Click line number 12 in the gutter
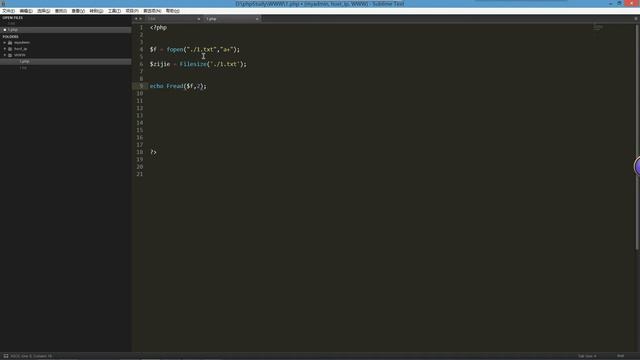The width and height of the screenshot is (640, 360). point(140,108)
